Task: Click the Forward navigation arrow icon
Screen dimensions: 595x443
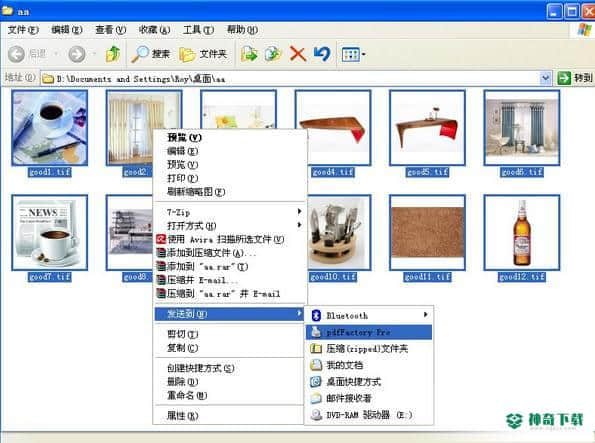Action: [x=77, y=54]
